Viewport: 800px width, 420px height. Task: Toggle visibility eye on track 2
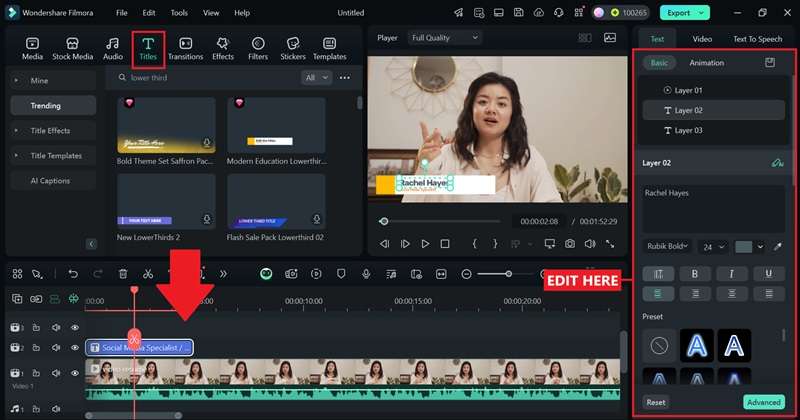75,348
